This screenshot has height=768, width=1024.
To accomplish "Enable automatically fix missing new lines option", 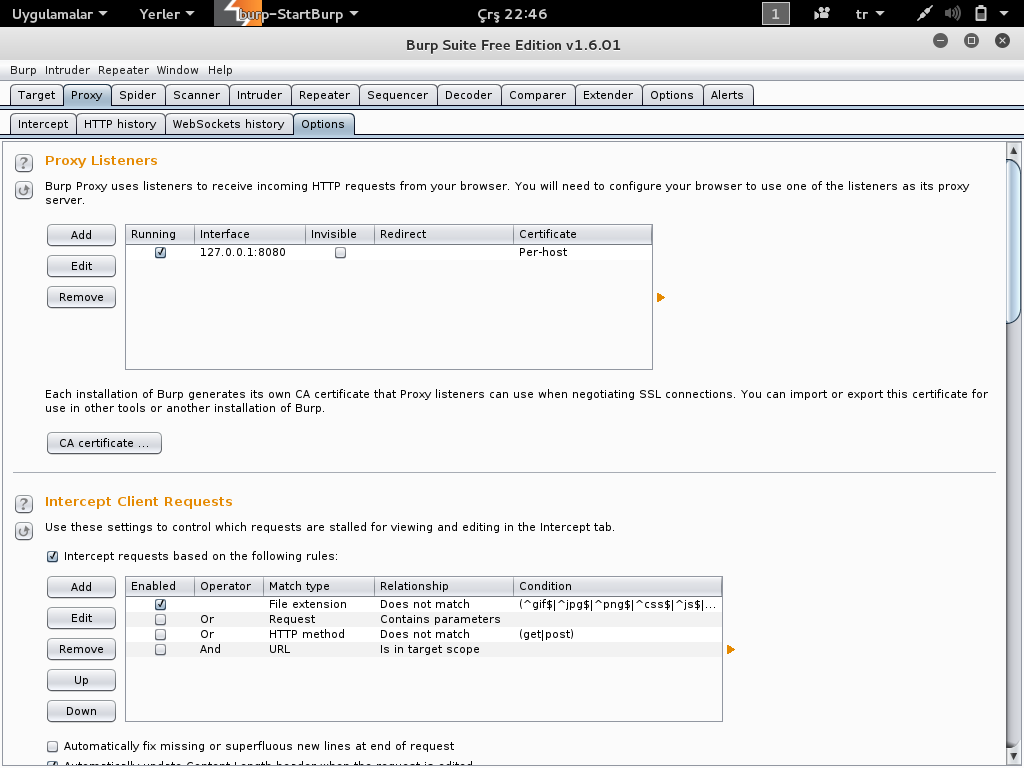I will tap(52, 746).
